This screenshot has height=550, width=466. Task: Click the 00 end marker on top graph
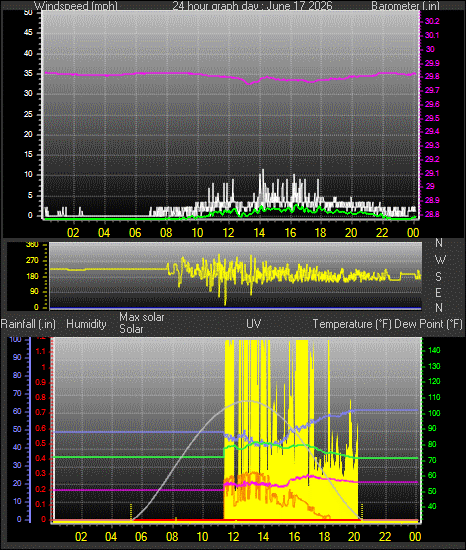tap(413, 233)
